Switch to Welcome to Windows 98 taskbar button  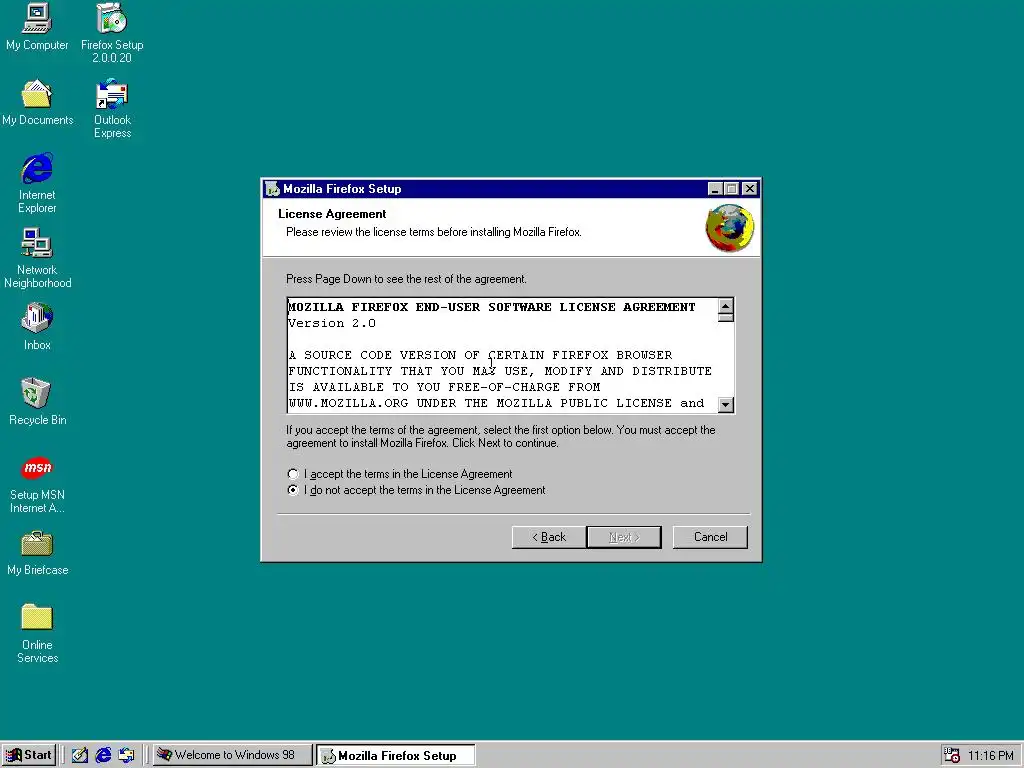pyautogui.click(x=232, y=756)
